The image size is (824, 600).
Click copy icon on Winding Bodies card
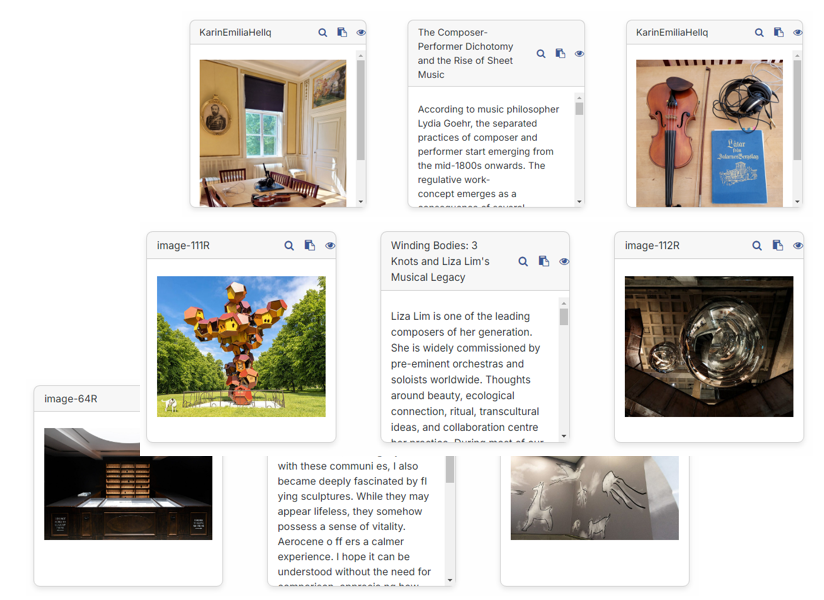544,262
